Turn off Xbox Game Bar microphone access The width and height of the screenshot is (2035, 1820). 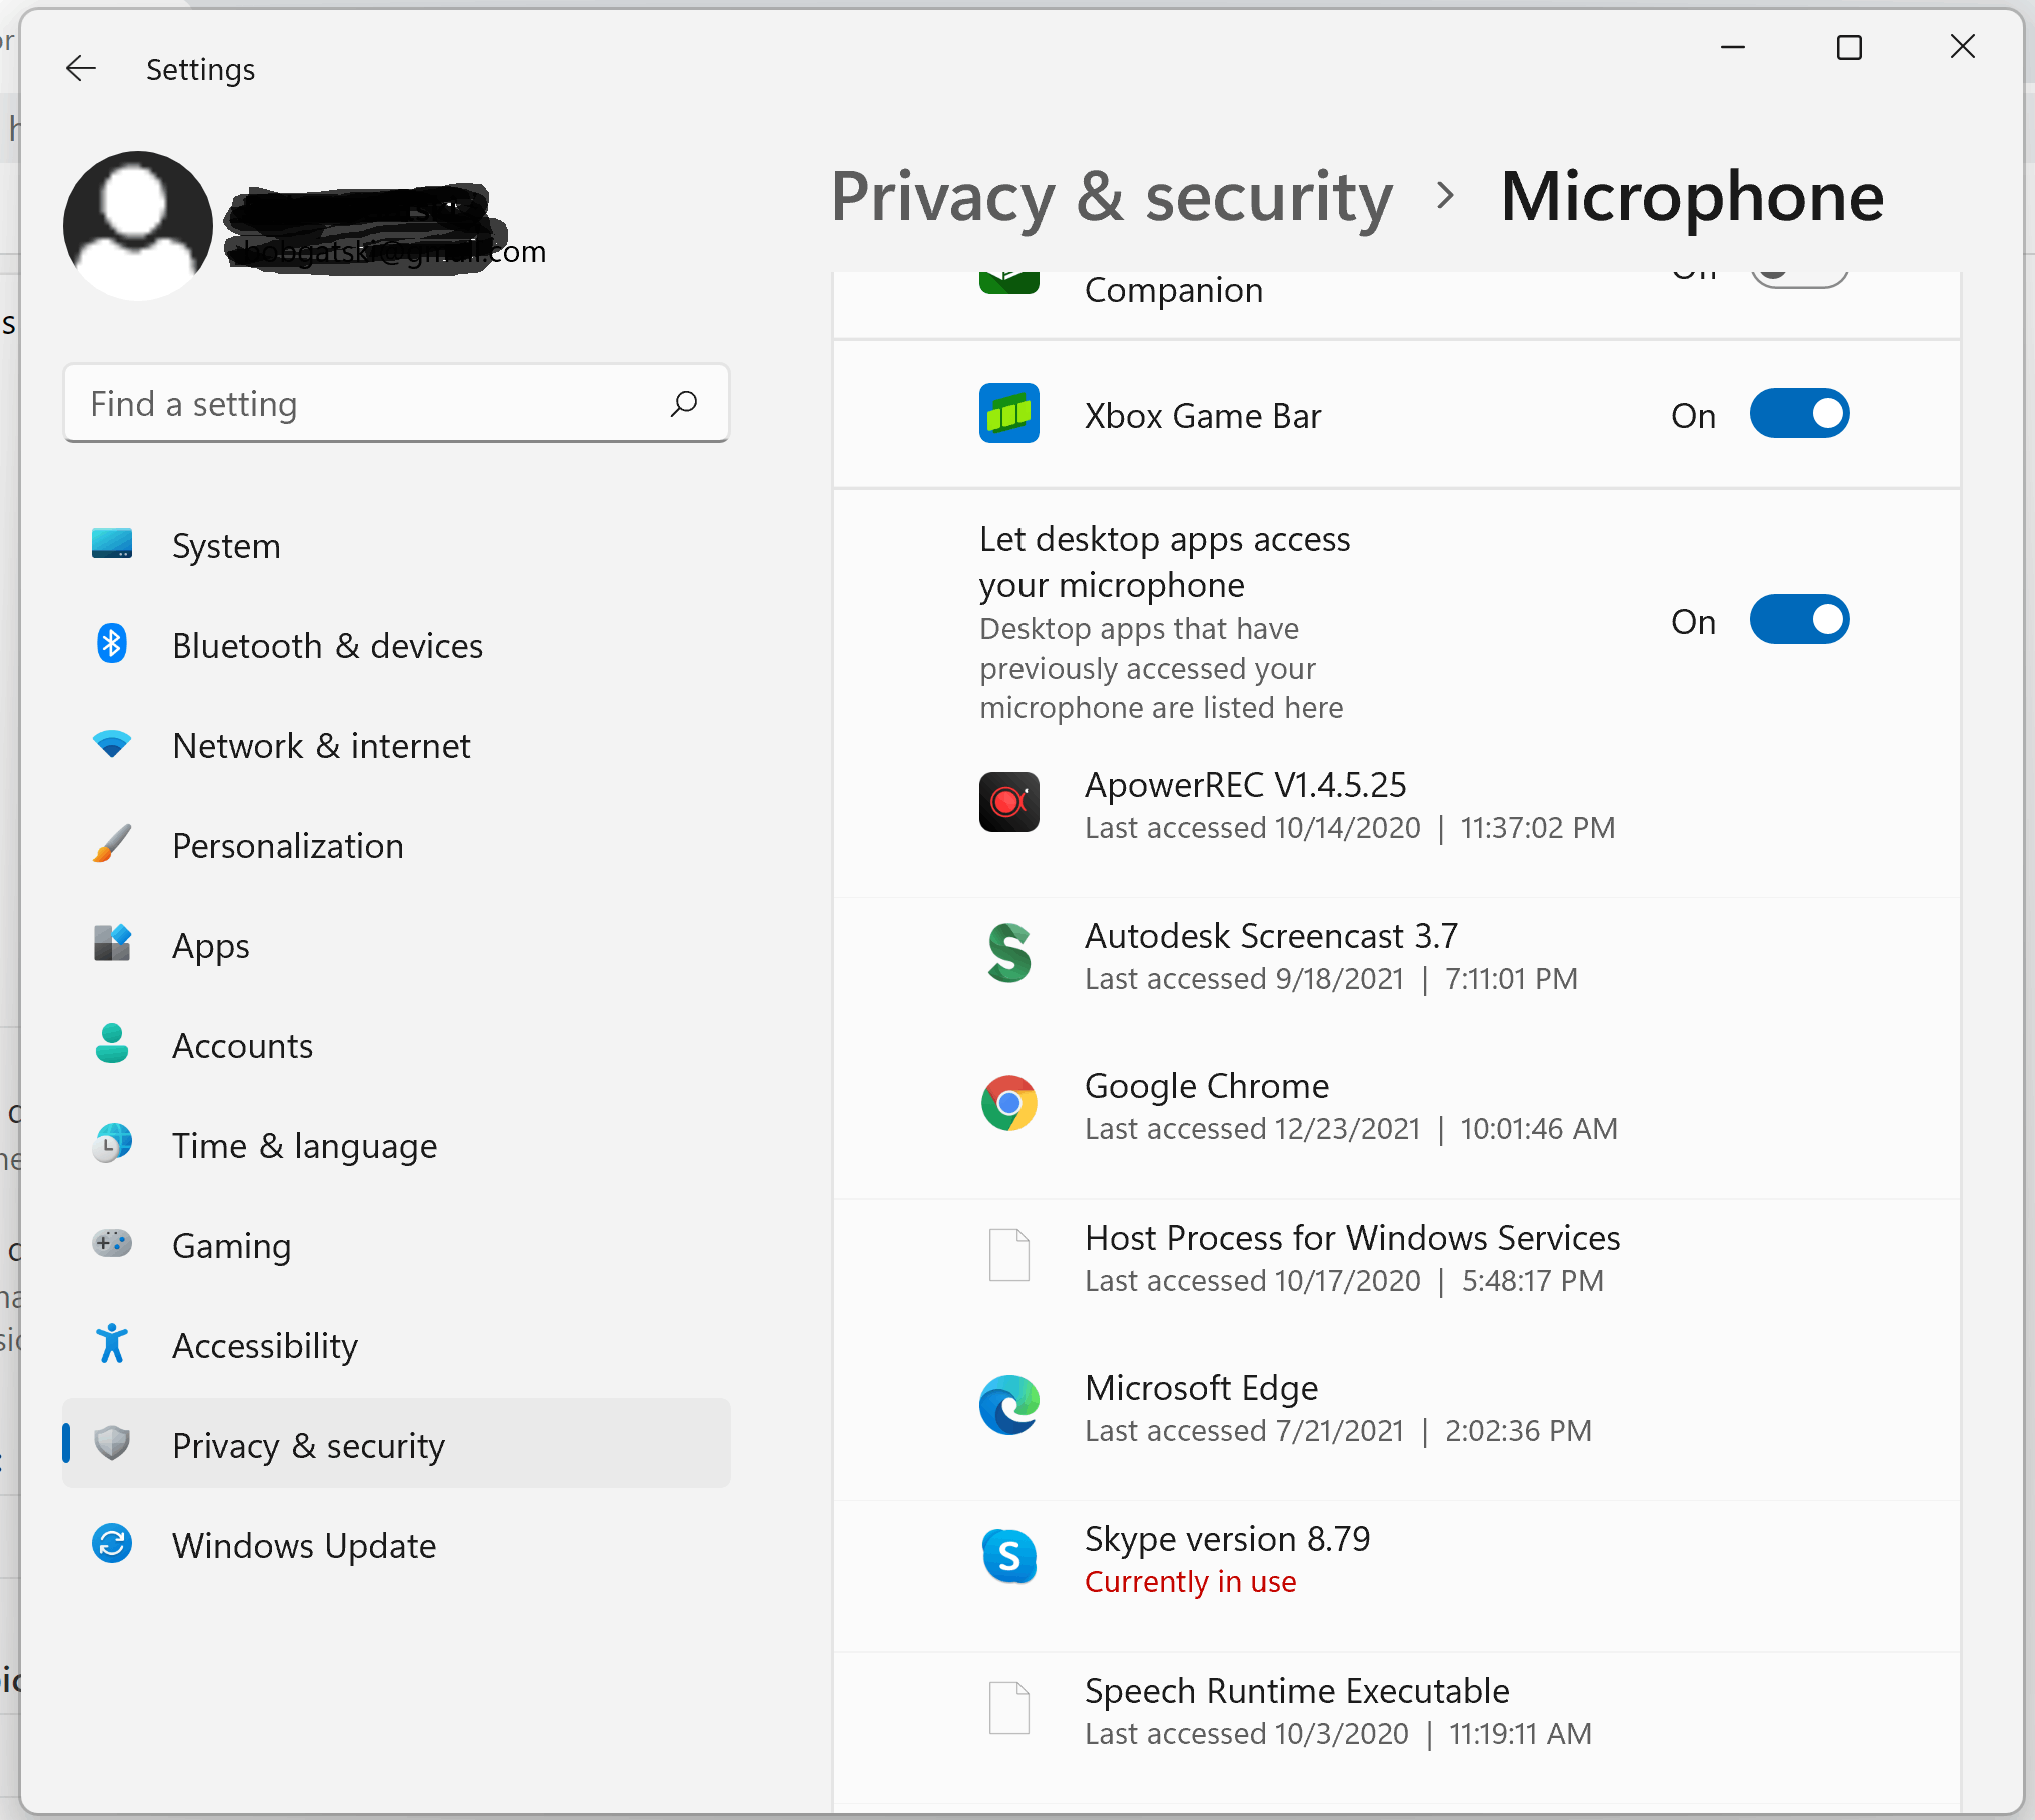(1798, 414)
